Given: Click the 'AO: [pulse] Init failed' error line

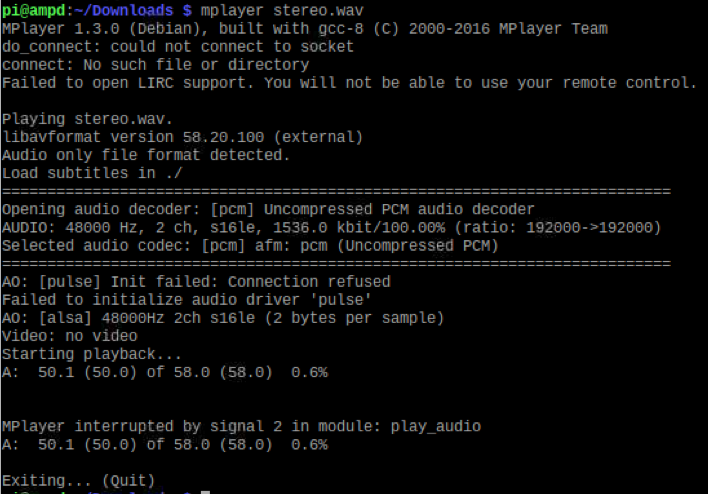Looking at the screenshot, I should pos(196,281).
